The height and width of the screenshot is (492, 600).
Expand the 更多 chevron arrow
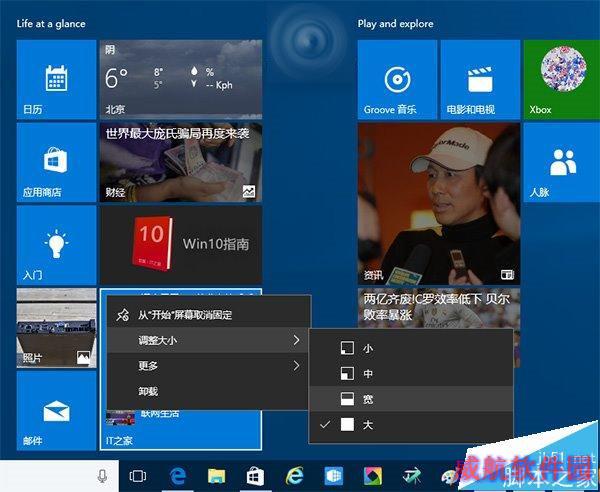(x=296, y=365)
